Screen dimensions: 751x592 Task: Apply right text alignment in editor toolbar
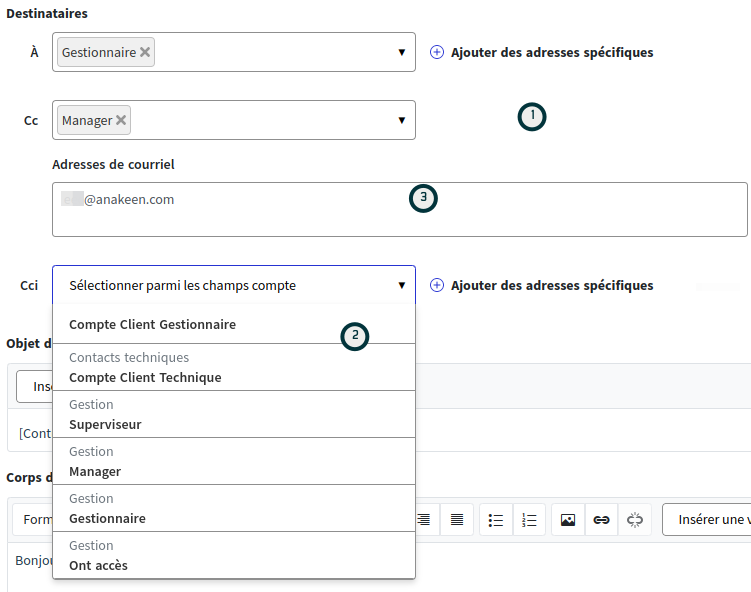[x=424, y=520]
